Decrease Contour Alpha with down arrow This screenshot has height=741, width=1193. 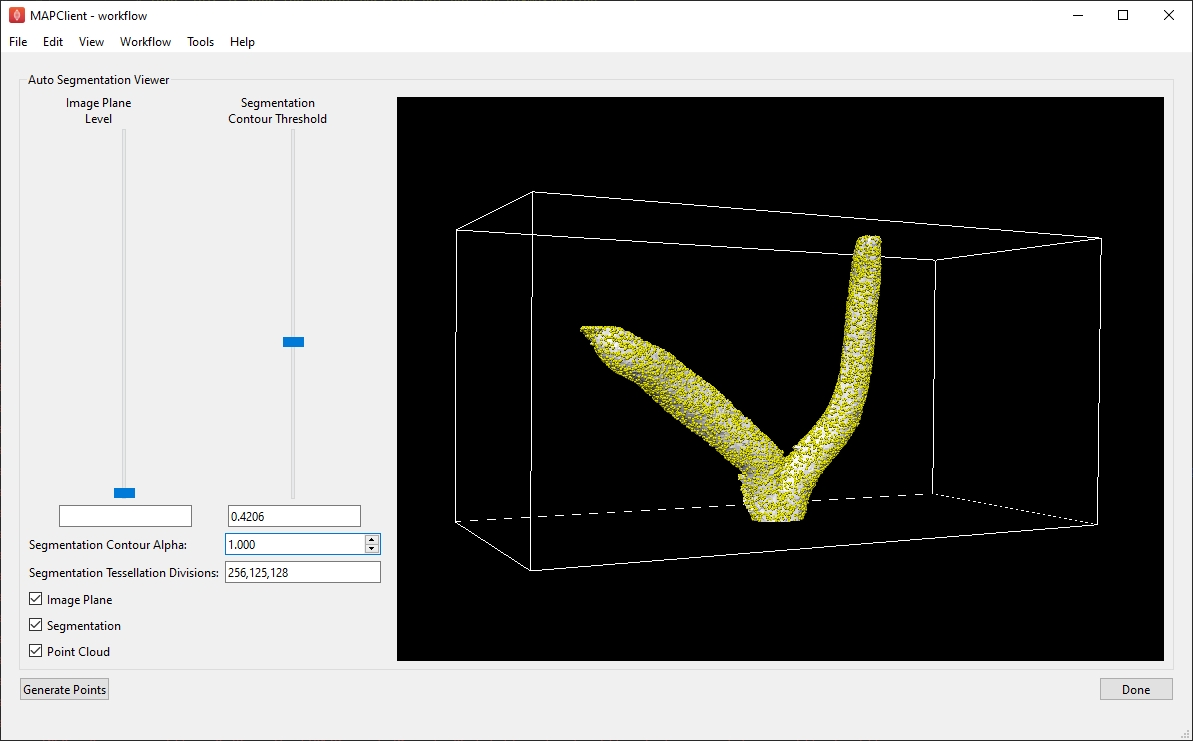click(371, 549)
